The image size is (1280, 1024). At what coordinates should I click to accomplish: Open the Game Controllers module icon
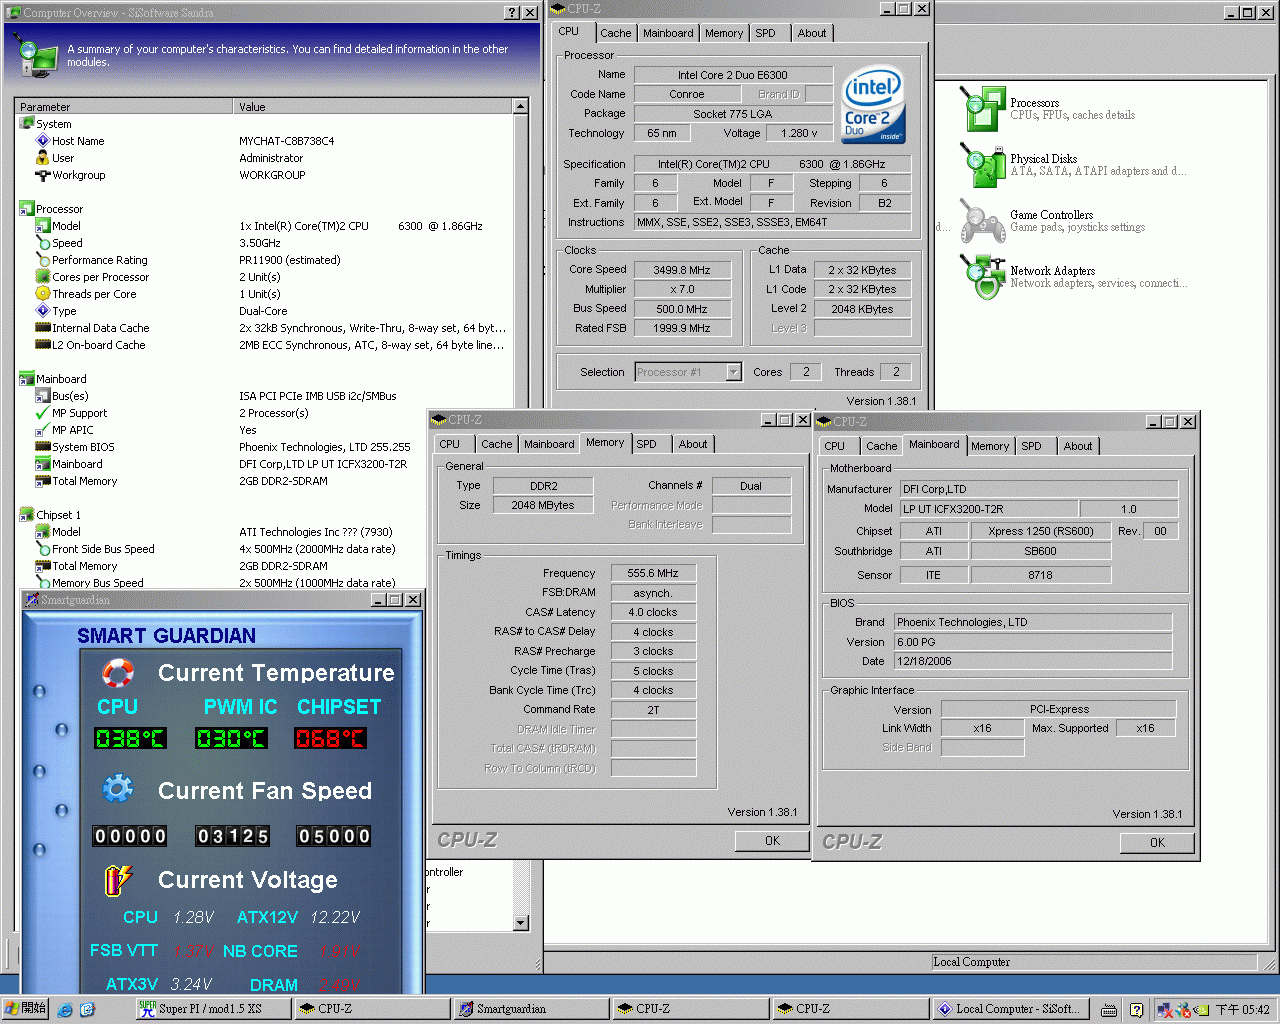982,221
